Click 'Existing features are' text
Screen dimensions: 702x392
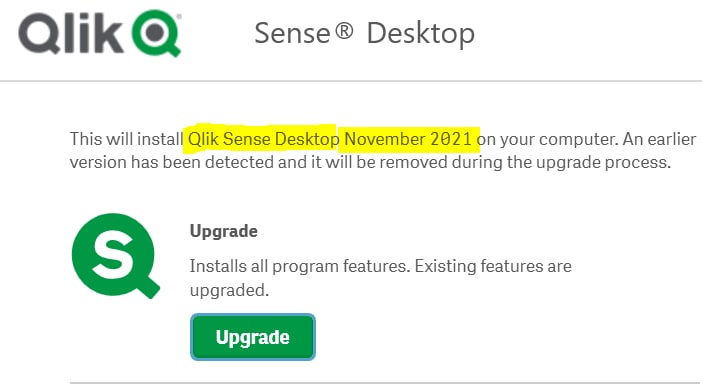coord(493,266)
